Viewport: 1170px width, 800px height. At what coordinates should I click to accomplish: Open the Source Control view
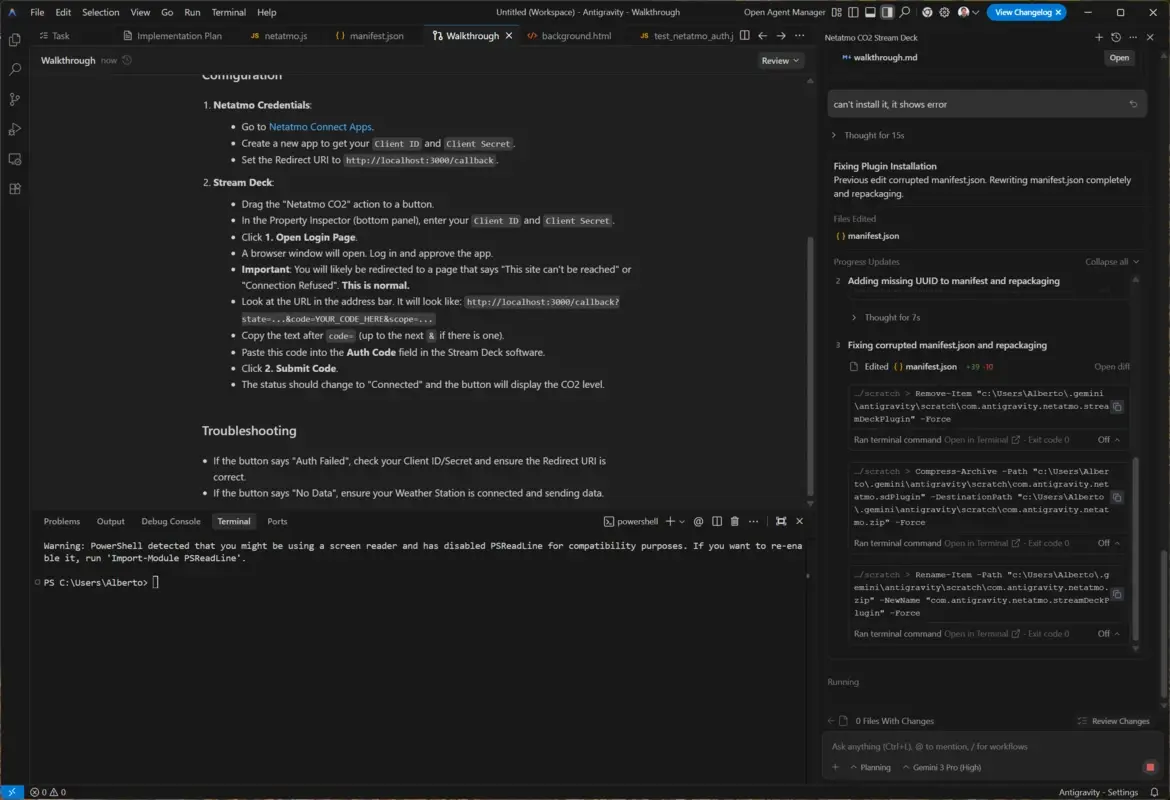[x=14, y=99]
